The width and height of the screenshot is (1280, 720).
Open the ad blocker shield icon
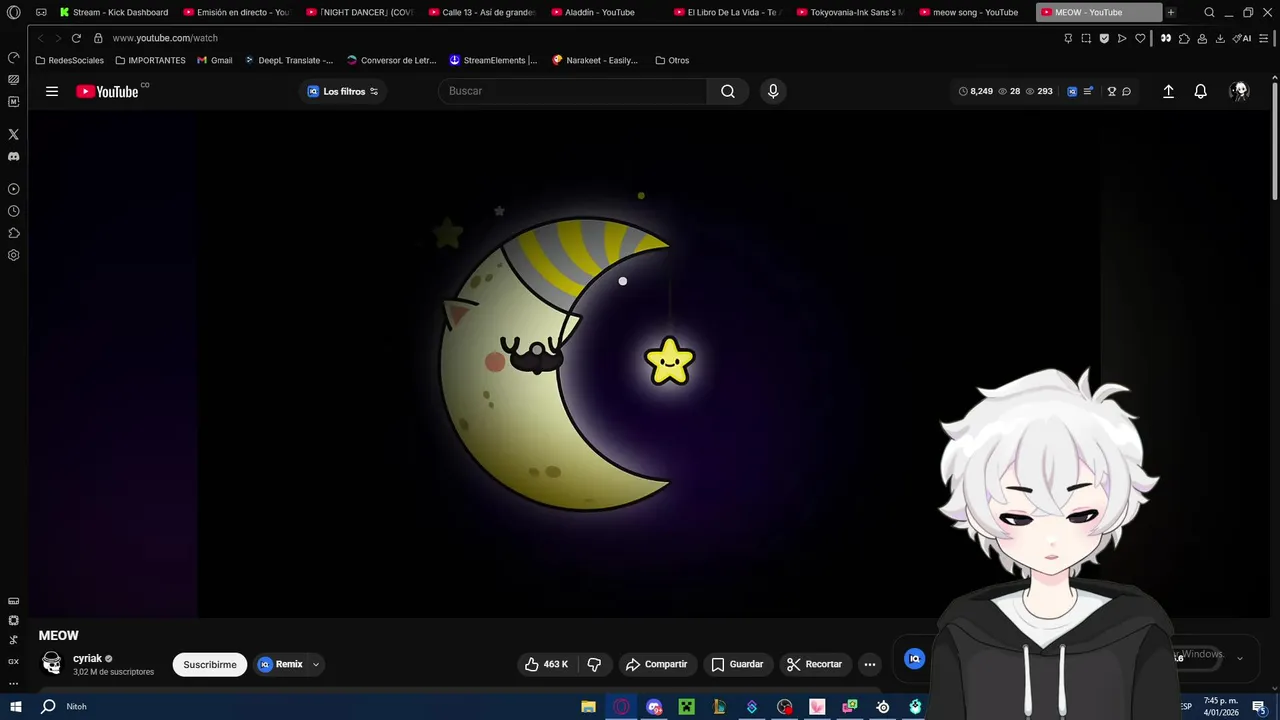click(1104, 38)
